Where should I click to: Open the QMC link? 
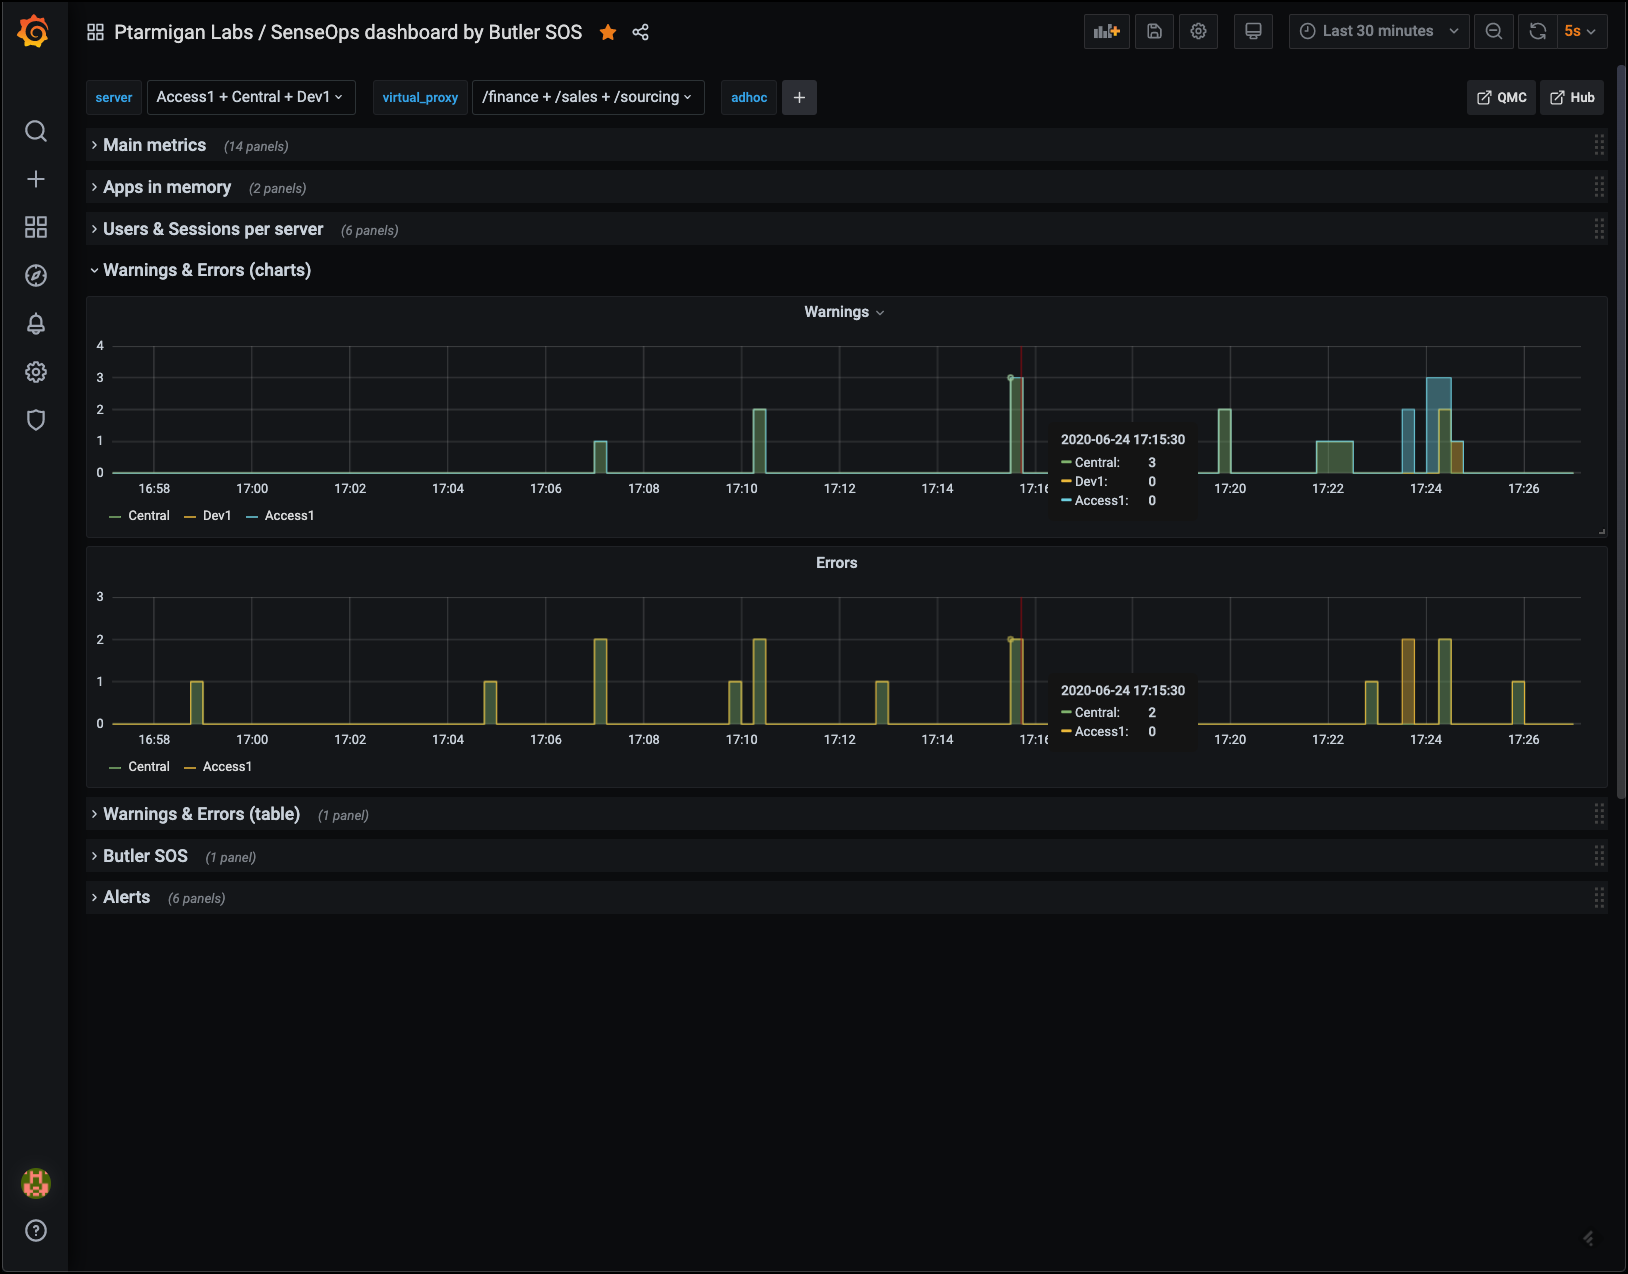1501,97
